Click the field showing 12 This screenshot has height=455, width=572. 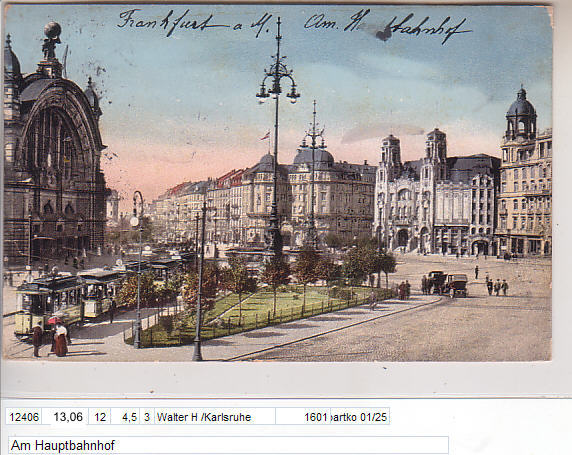(100, 416)
